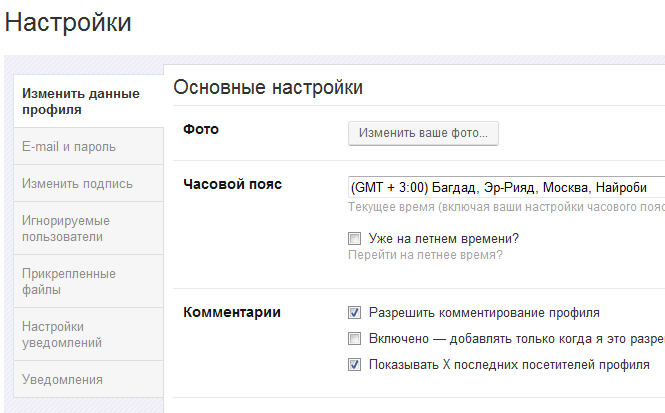Screen dimensions: 665x413
Task: Open the 'Изменить подпись' sidebar item
Action: tap(77, 183)
